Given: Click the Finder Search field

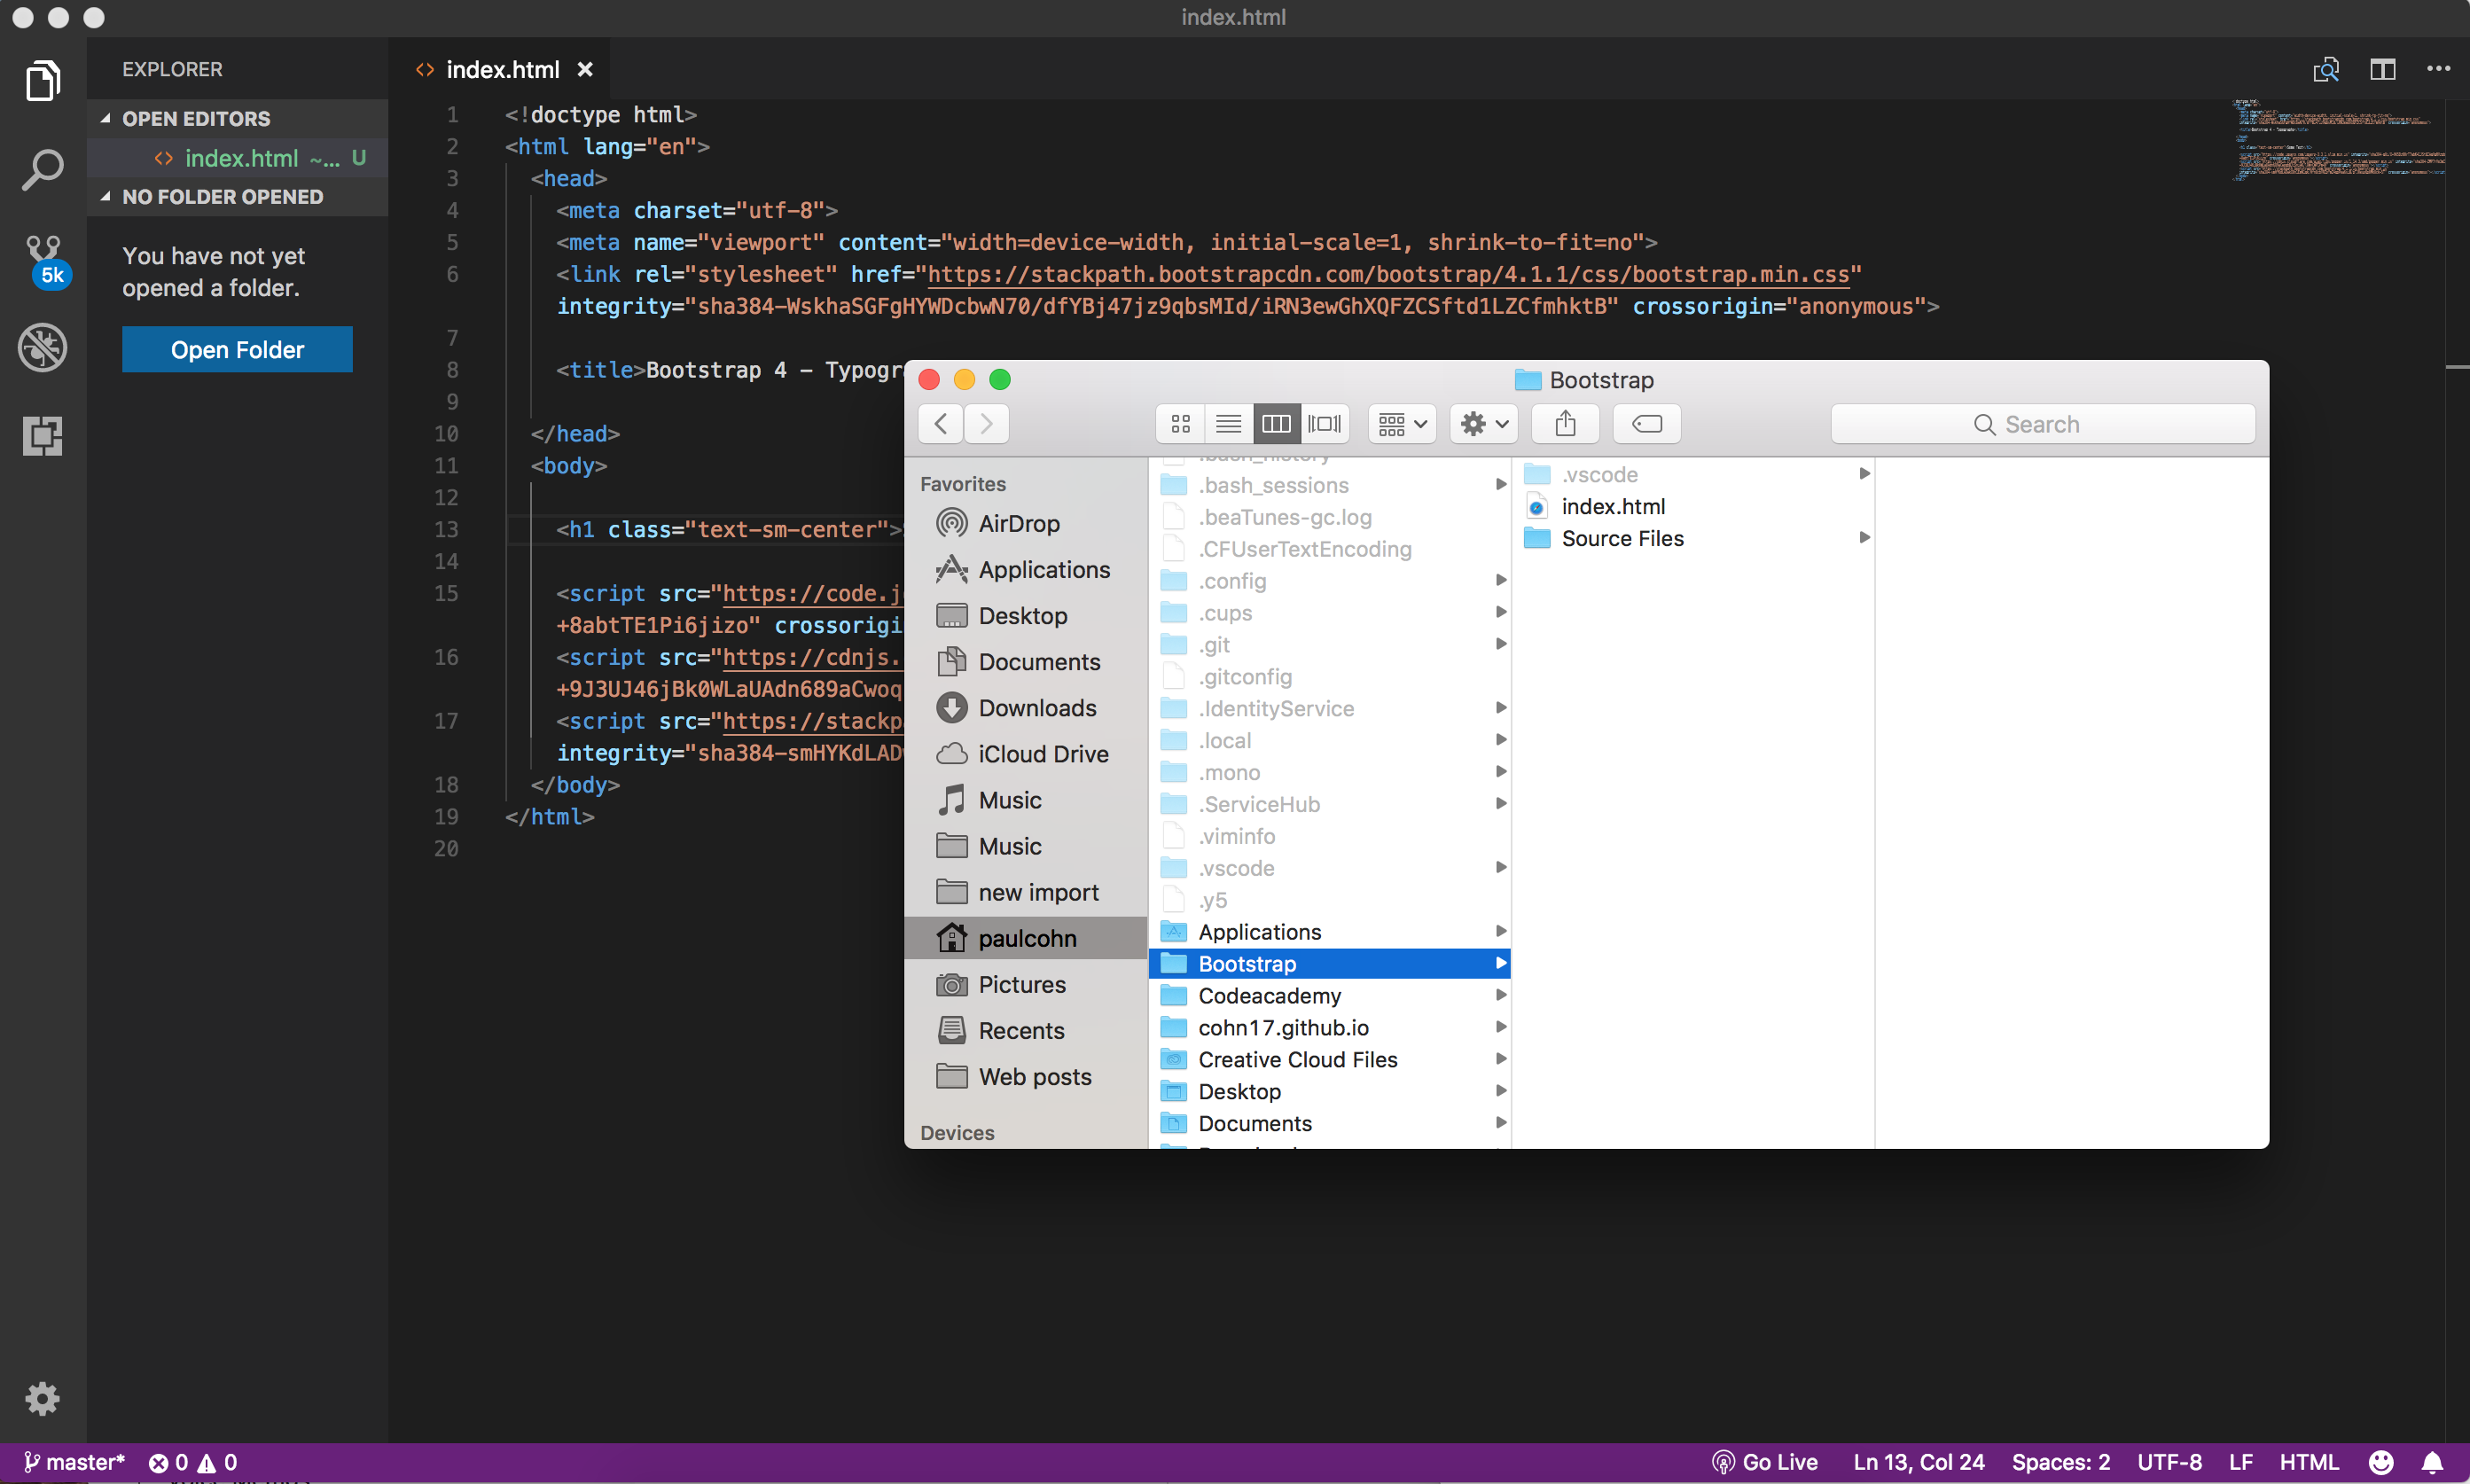Looking at the screenshot, I should tap(2042, 424).
